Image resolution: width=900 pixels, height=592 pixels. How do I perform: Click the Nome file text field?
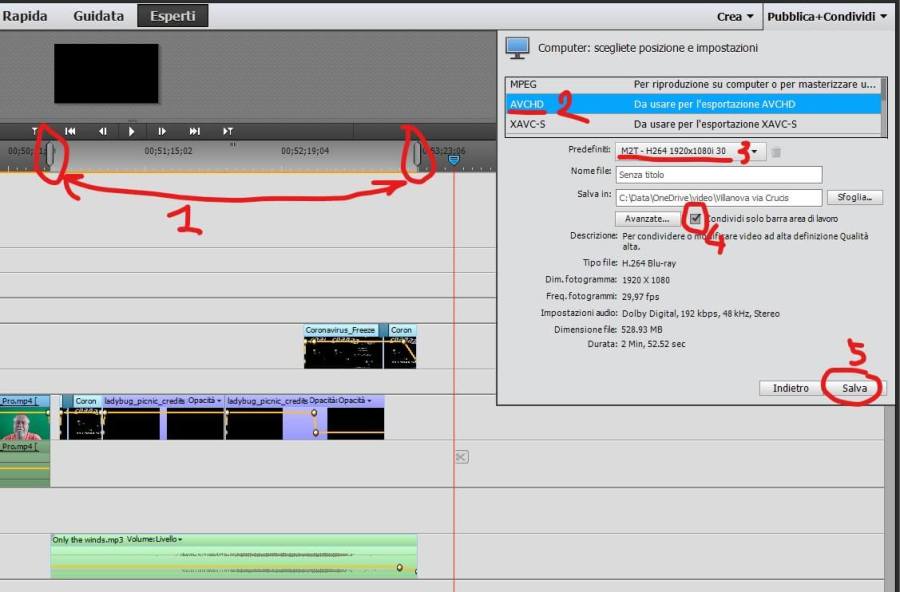click(718, 174)
